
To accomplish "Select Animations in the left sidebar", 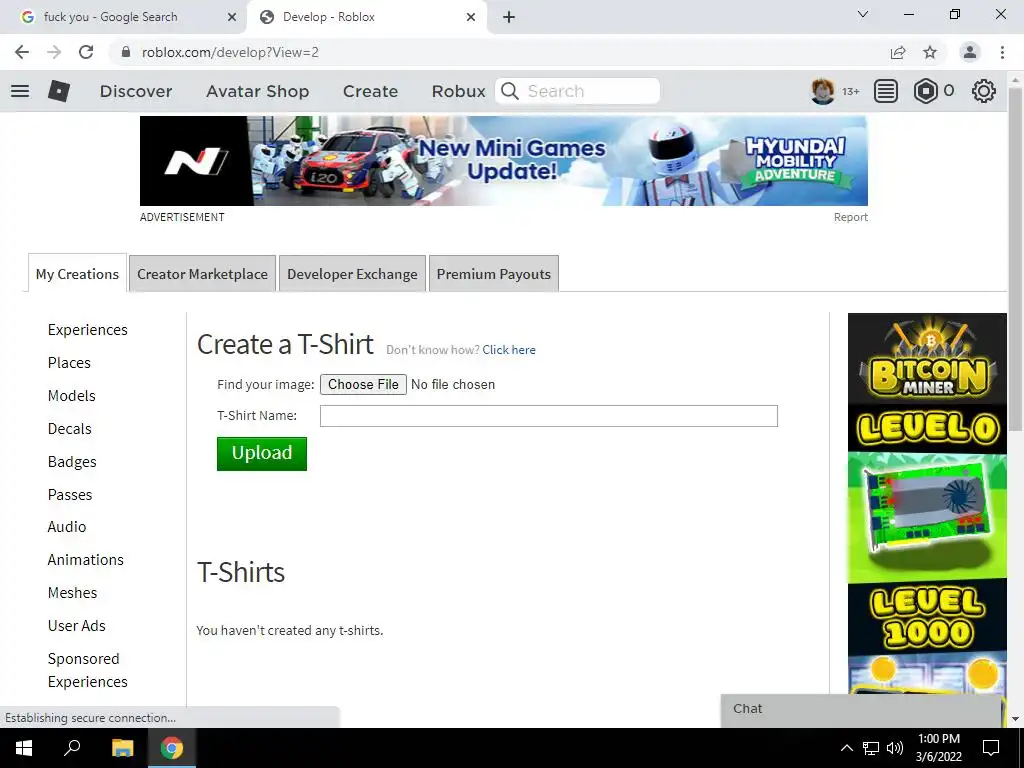I will pos(86,560).
